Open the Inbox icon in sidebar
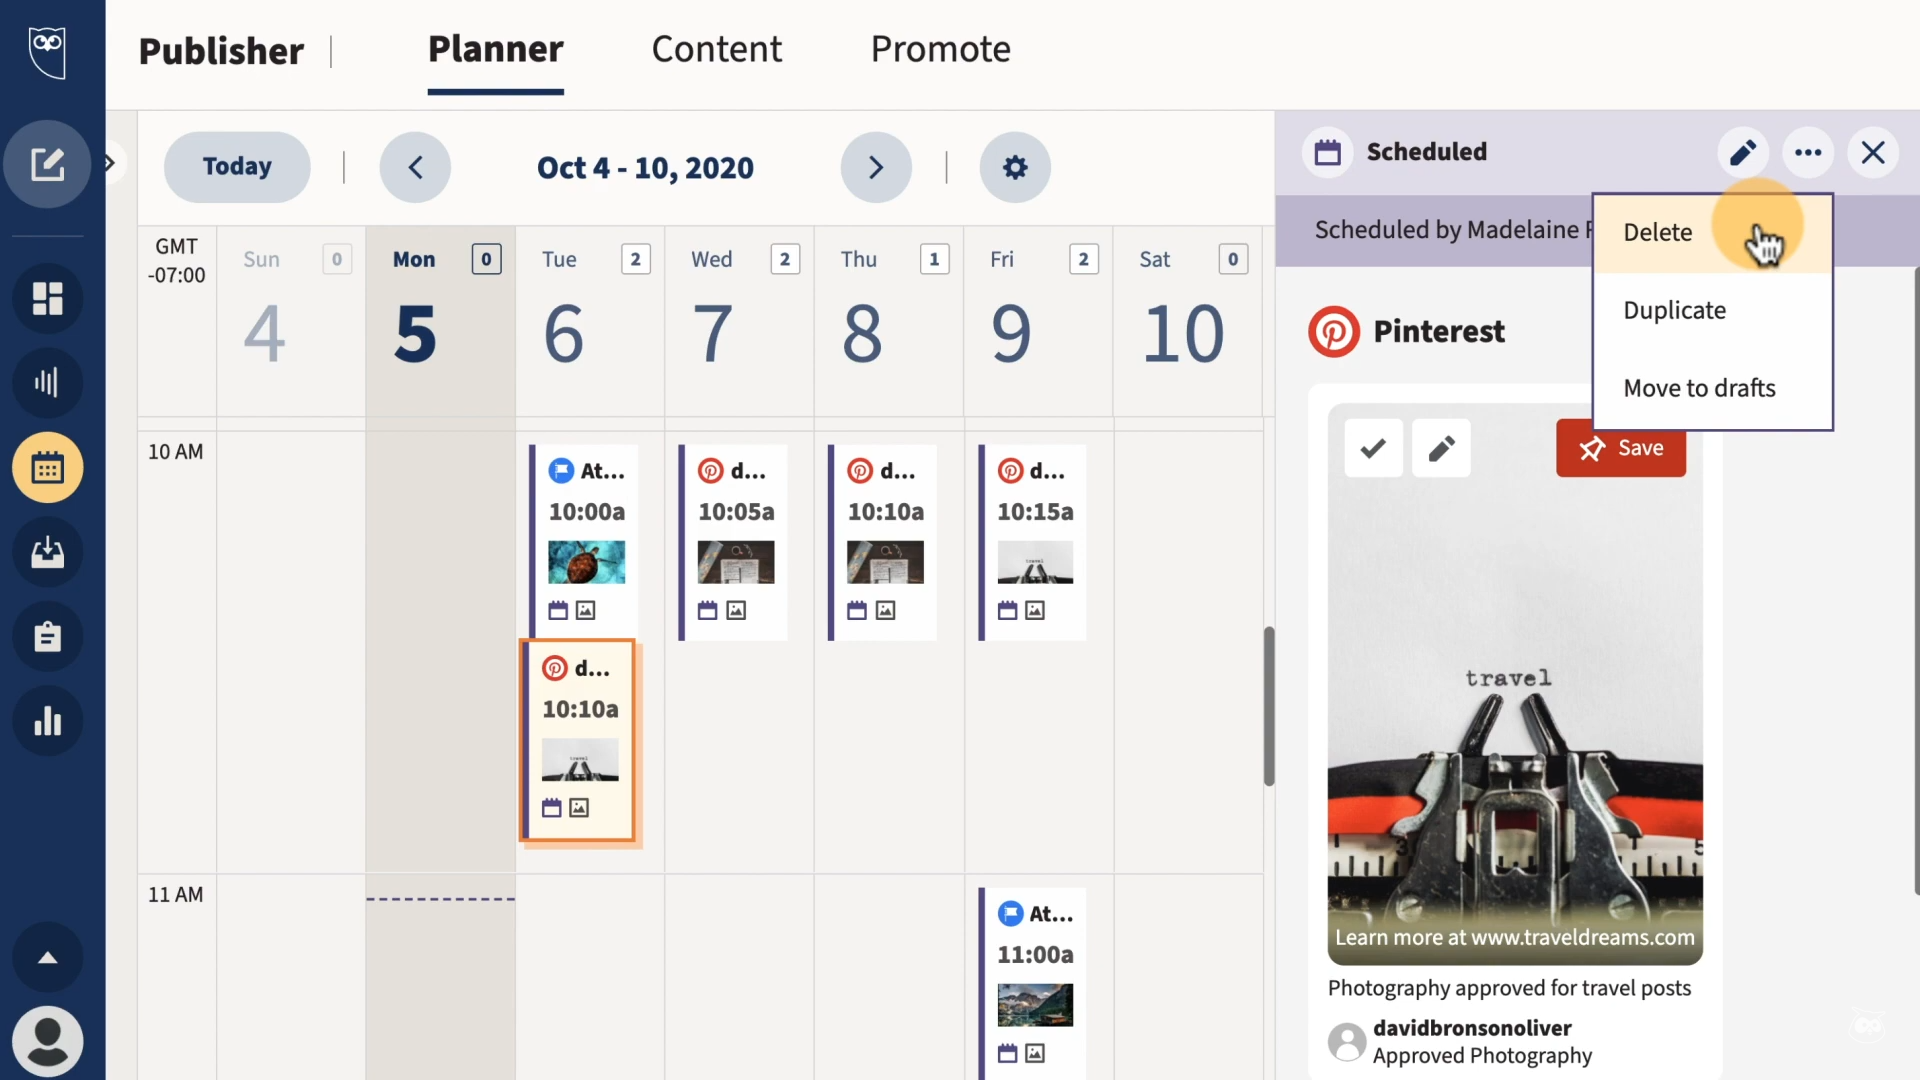 point(47,552)
